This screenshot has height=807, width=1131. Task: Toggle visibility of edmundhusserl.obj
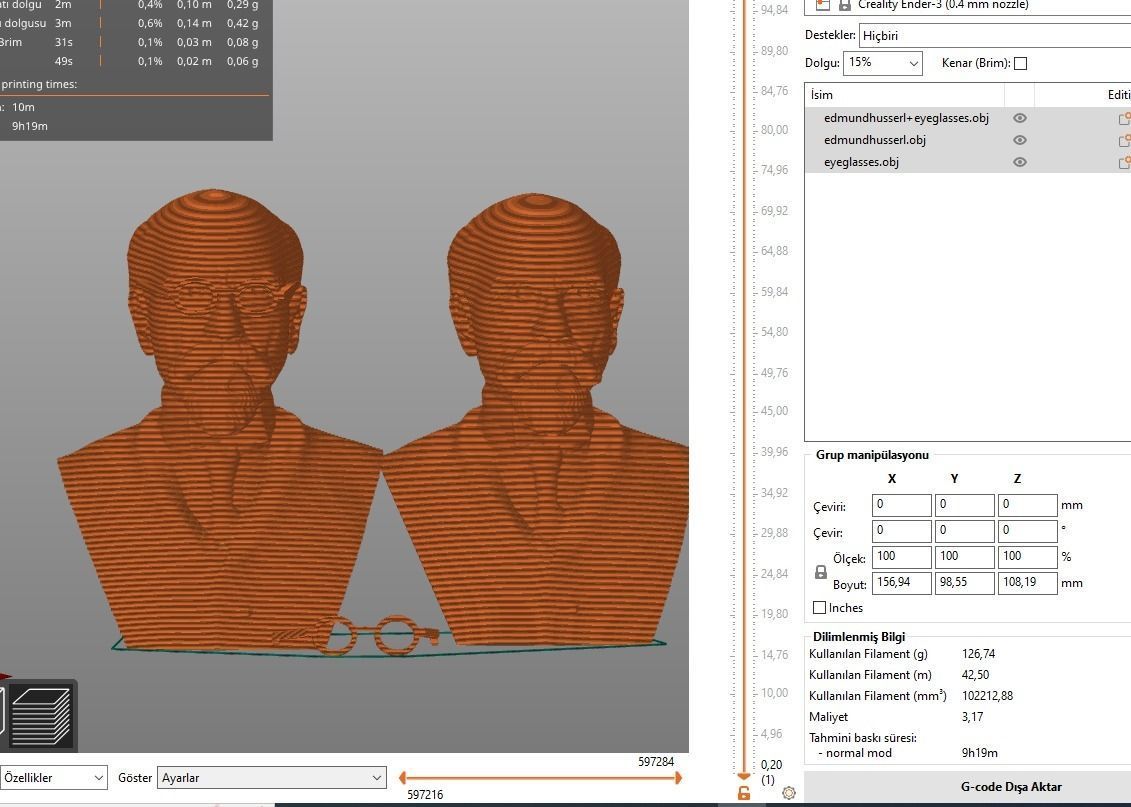[1019, 140]
